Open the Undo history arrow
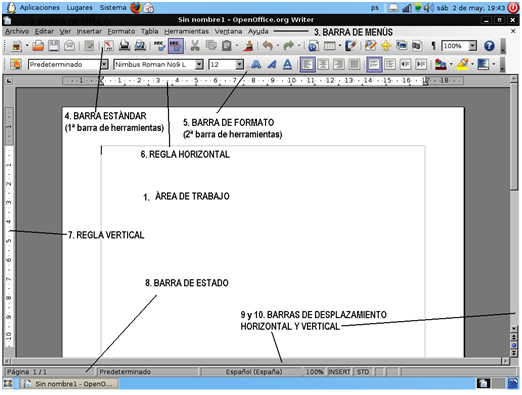The height and width of the screenshot is (395, 522). (x=278, y=46)
